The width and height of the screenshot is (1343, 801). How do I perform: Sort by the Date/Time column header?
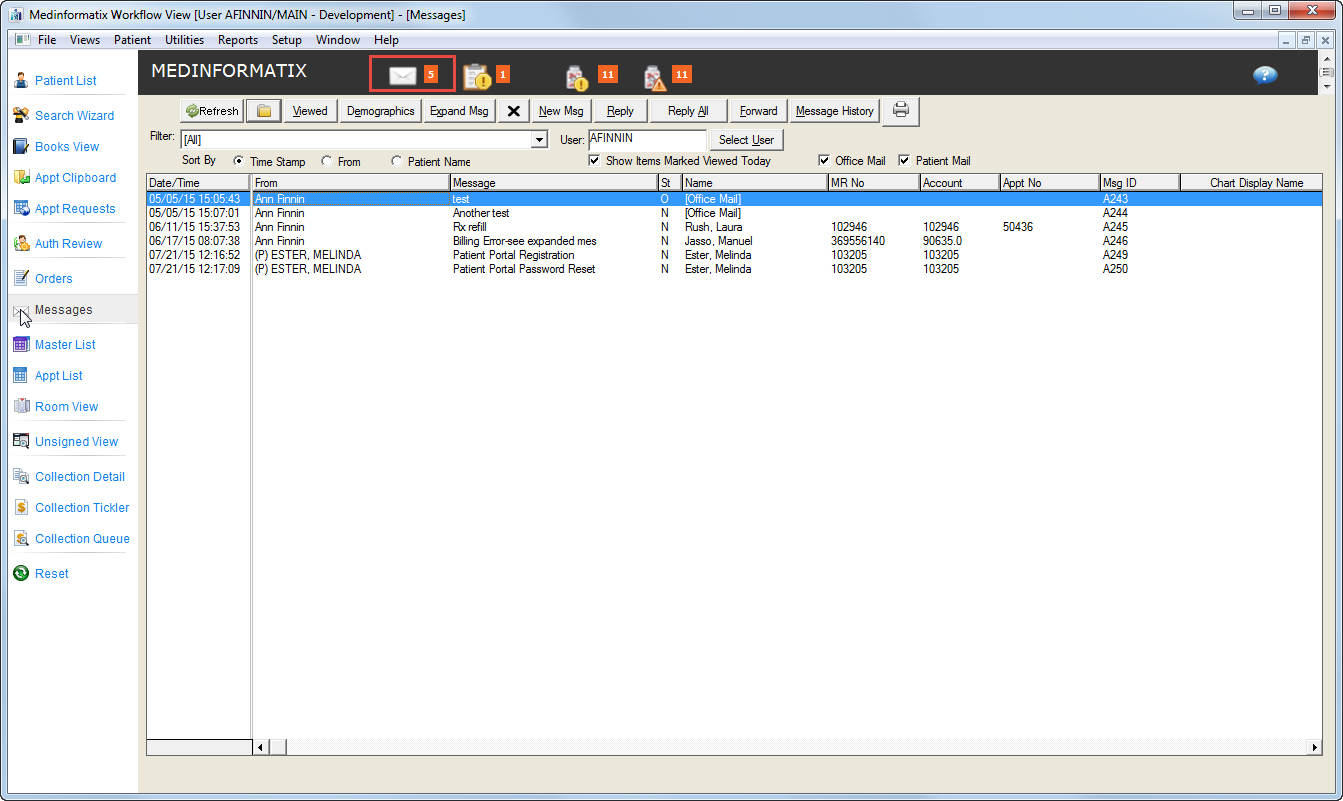pyautogui.click(x=199, y=183)
